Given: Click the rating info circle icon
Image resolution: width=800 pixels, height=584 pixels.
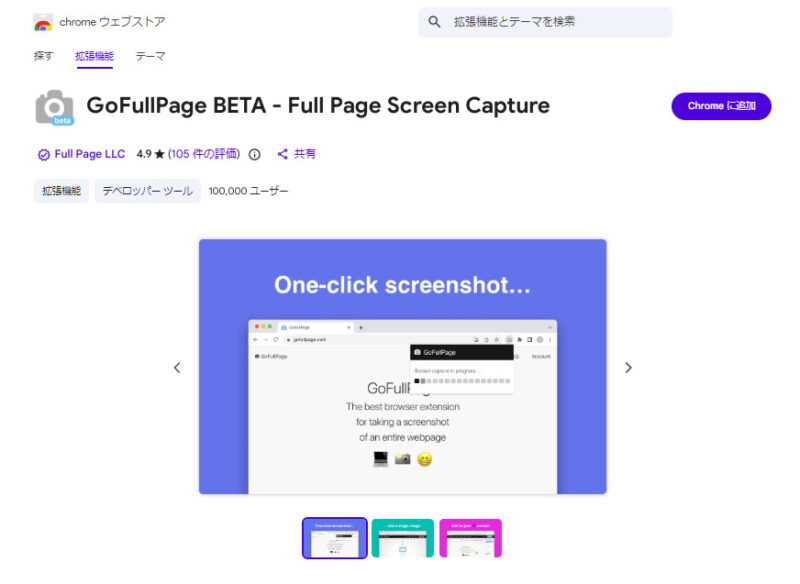Looking at the screenshot, I should coord(254,155).
